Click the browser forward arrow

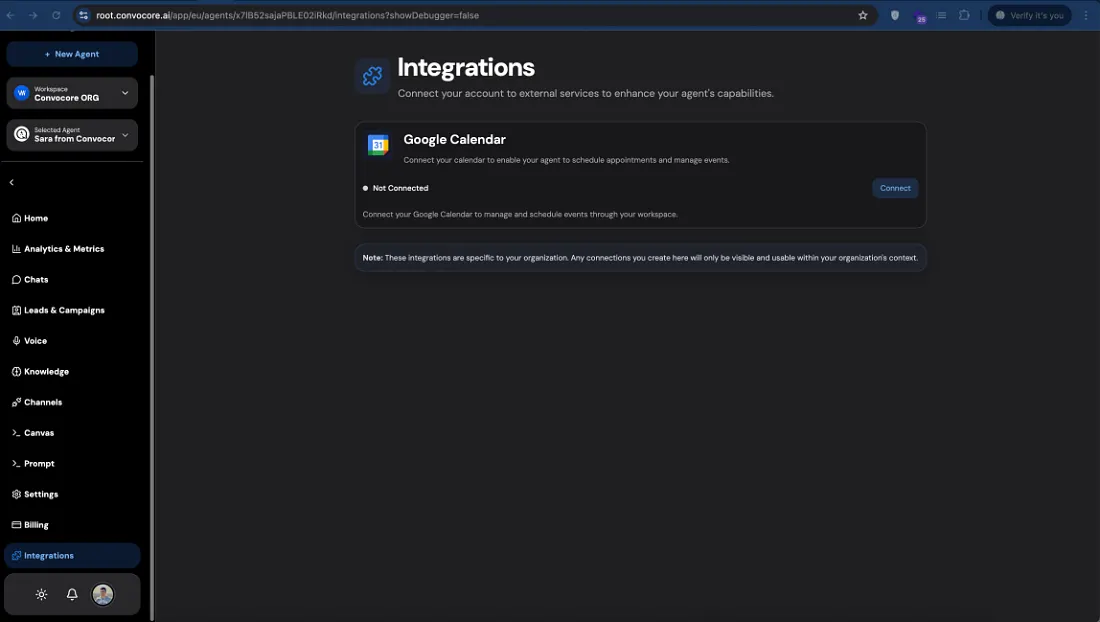coord(33,15)
